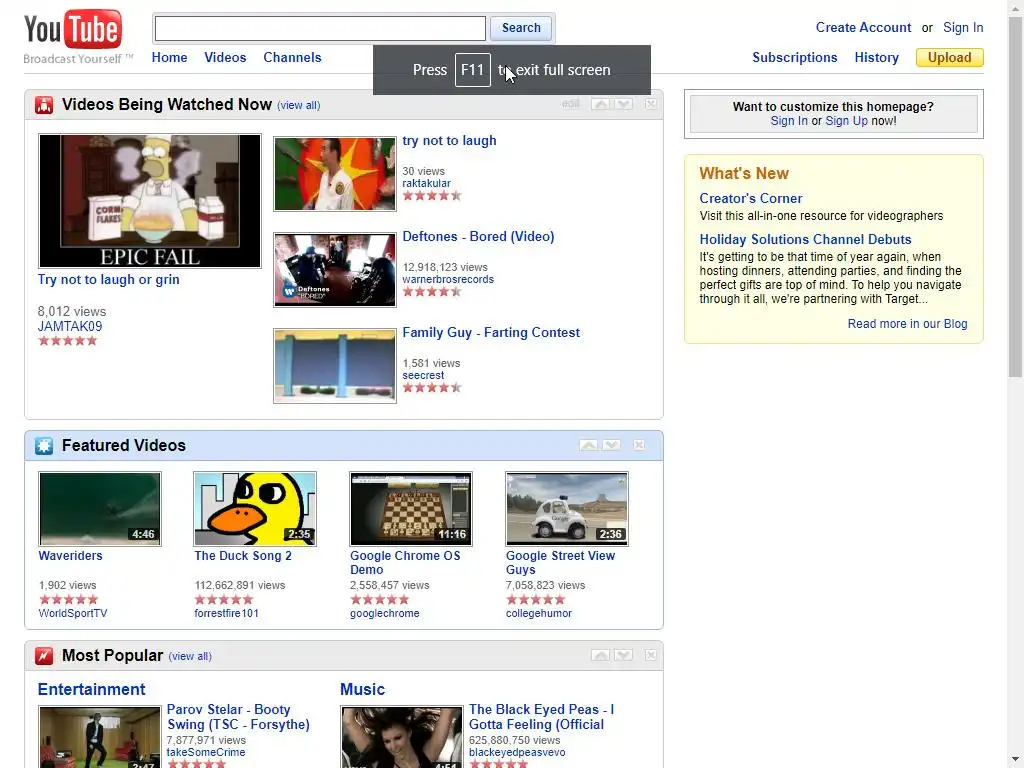The width and height of the screenshot is (1024, 768).
Task: Click the Featured Videos section icon
Action: click(x=44, y=445)
